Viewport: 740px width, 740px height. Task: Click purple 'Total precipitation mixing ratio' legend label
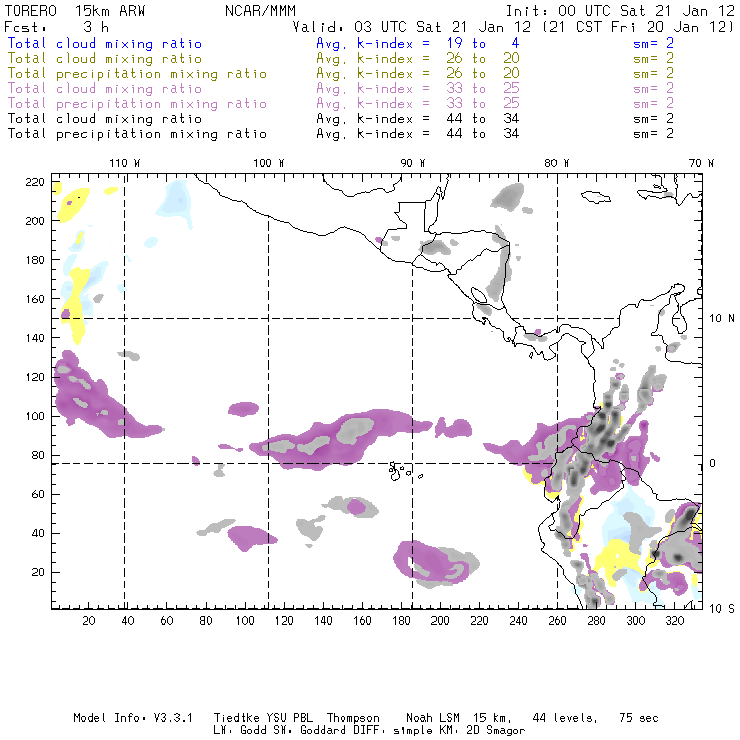(x=137, y=104)
